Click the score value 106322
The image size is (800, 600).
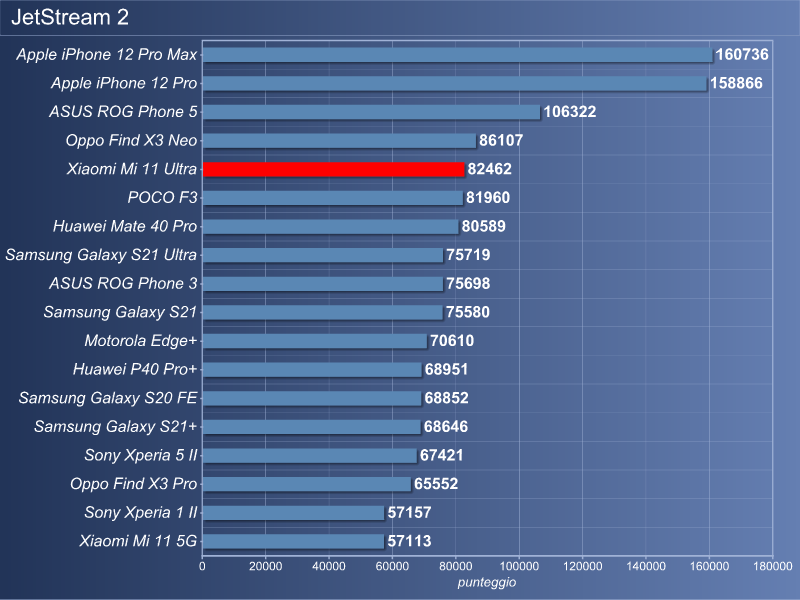570,112
